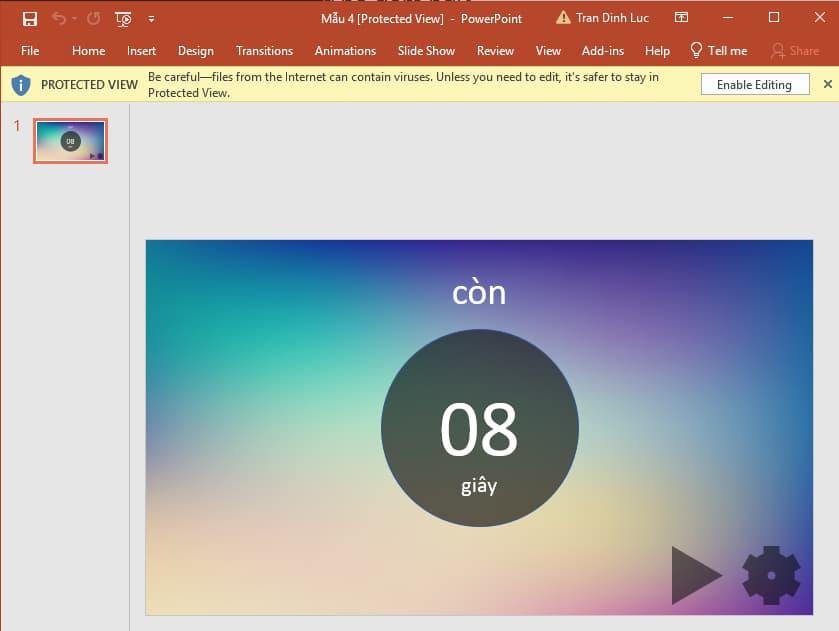Image resolution: width=839 pixels, height=631 pixels.
Task: Undo the last action
Action: pyautogui.click(x=58, y=17)
